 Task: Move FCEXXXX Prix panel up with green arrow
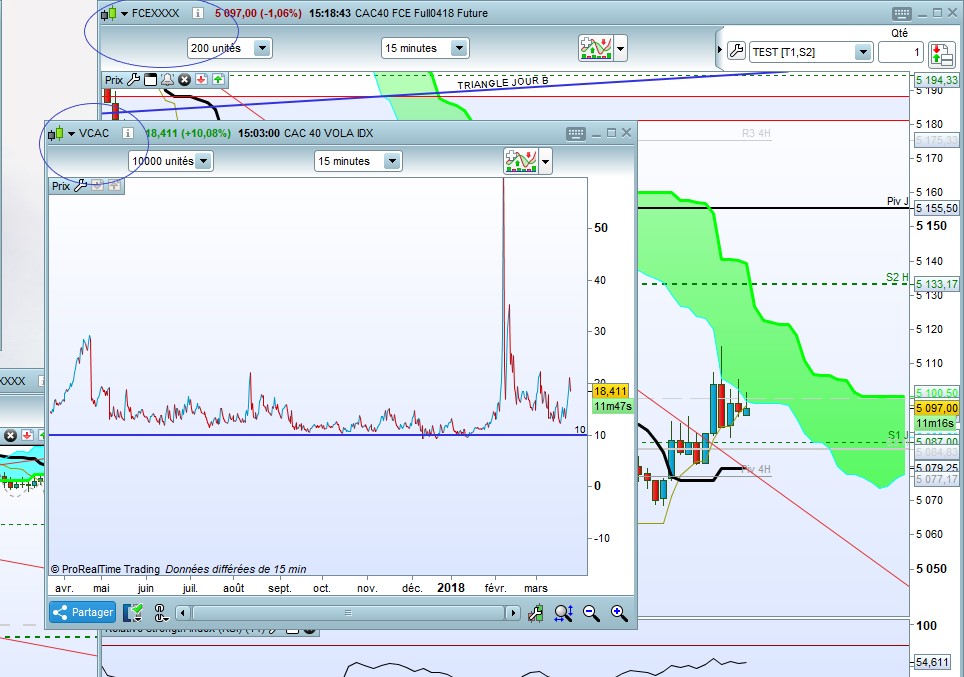[218, 80]
